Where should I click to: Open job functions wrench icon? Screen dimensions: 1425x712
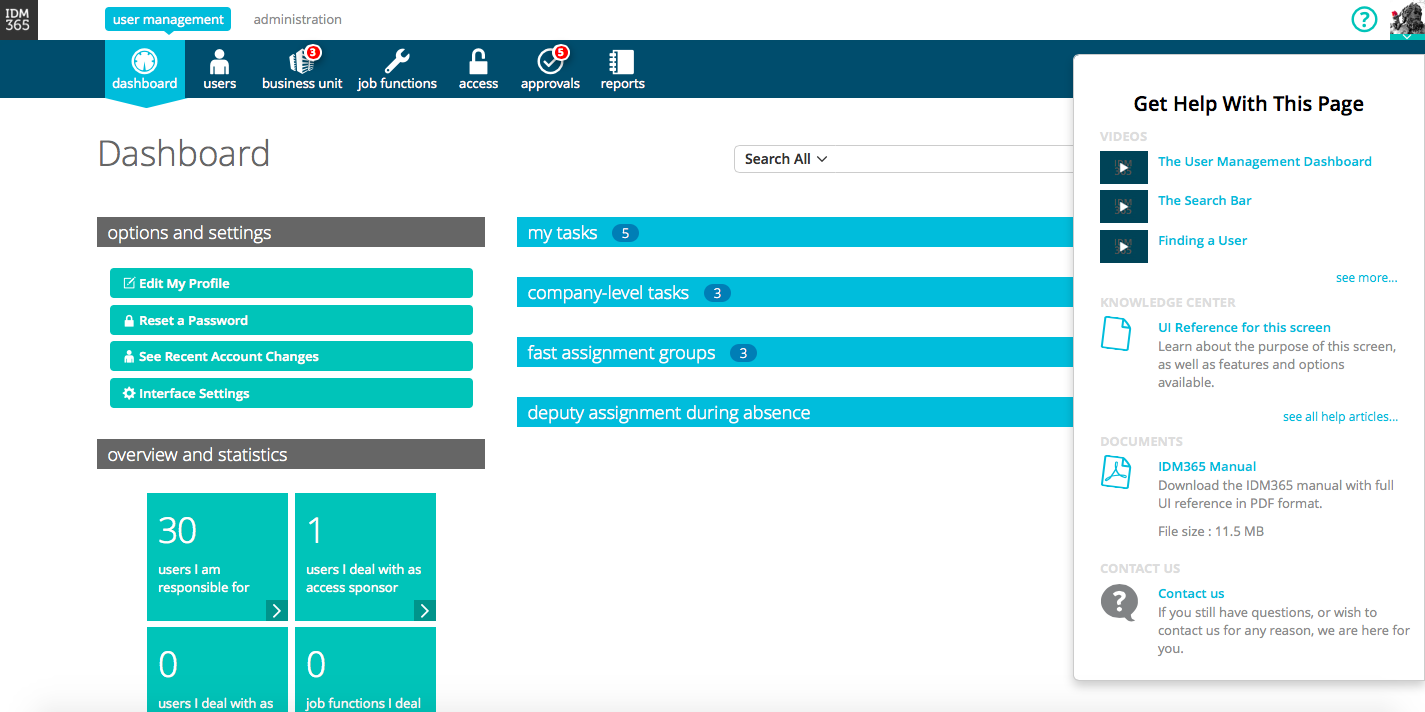coord(397,61)
